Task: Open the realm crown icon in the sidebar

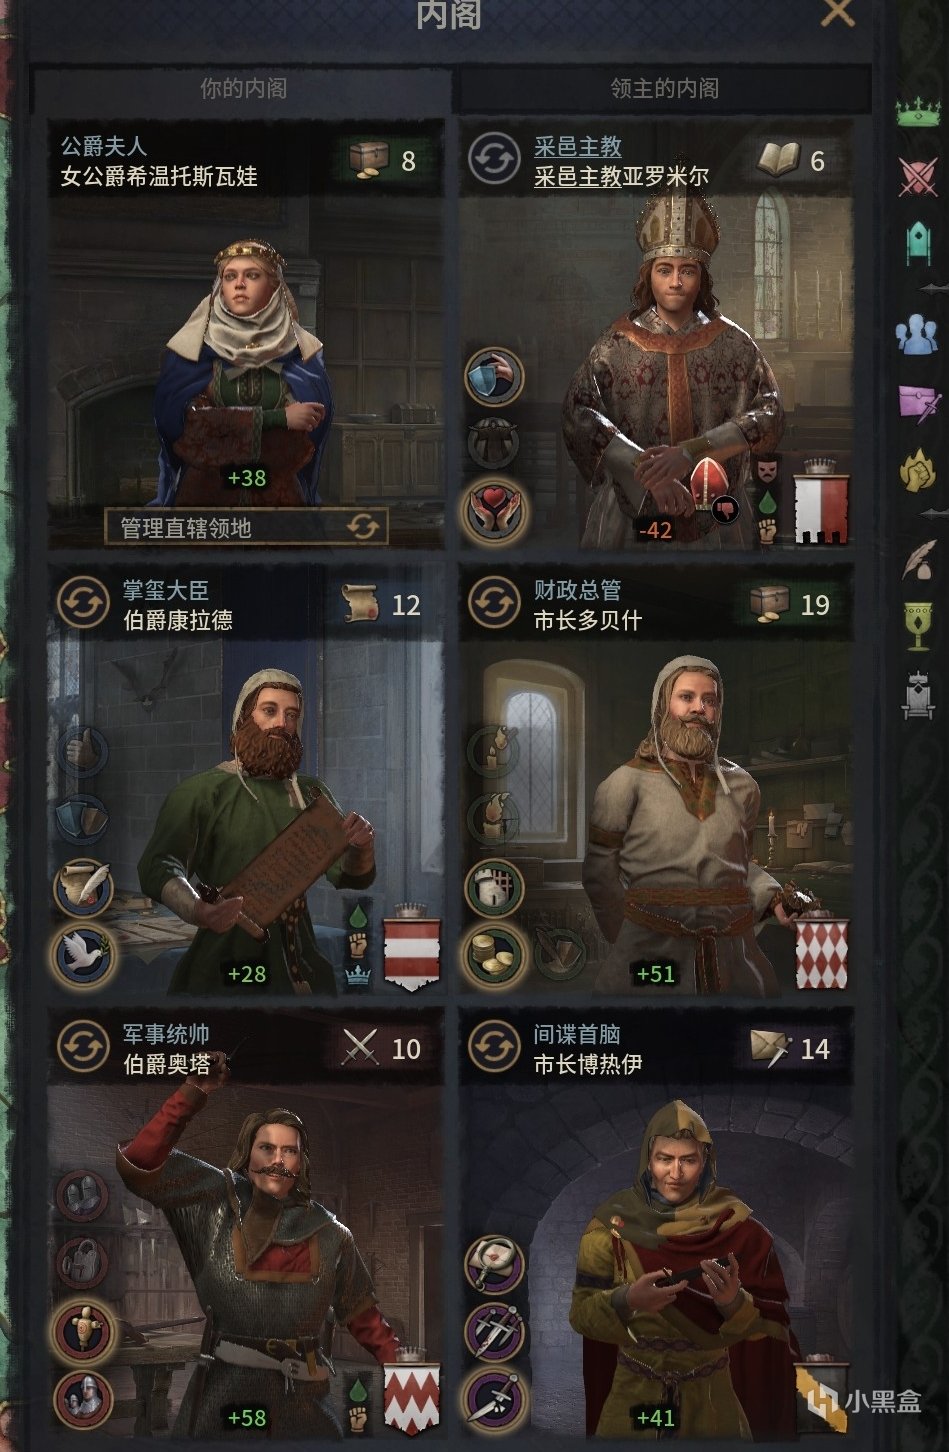Action: coord(917,111)
